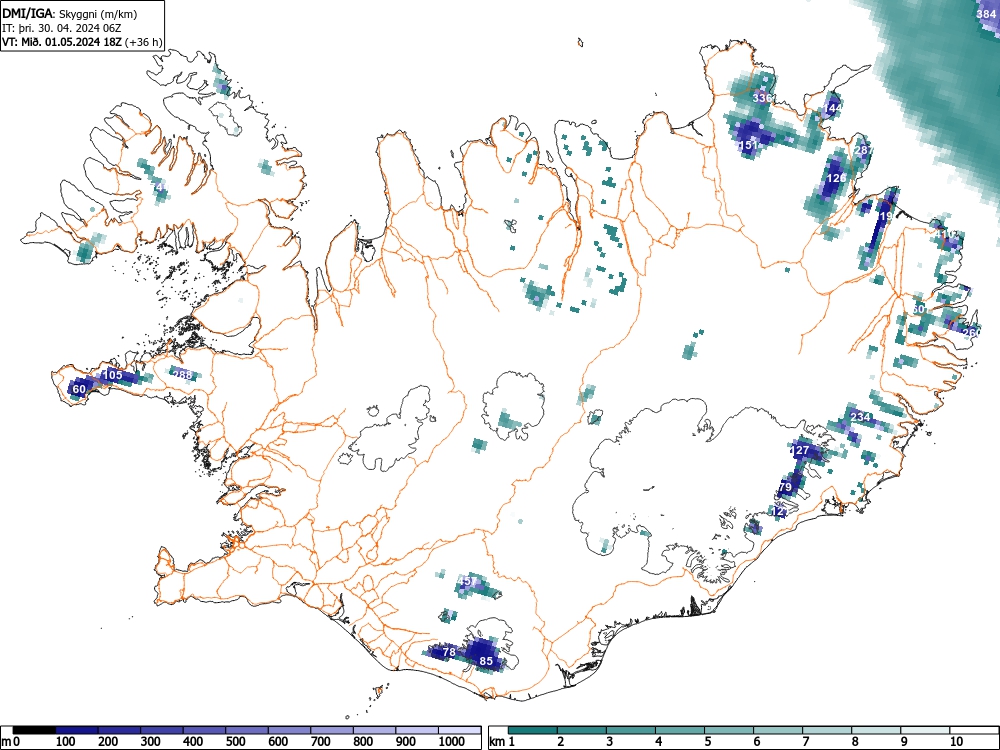Viewport: 1000px width, 750px height.
Task: Click the 900–1000 m pale legend swatch
Action: click(417, 730)
